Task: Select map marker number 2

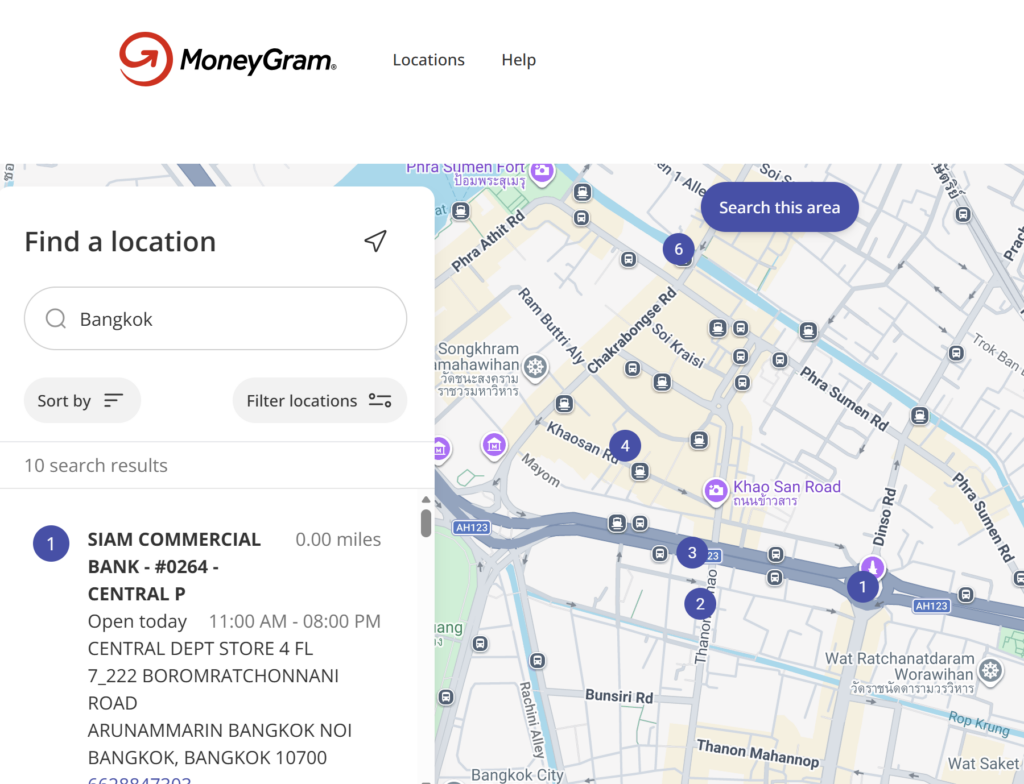Action: [x=700, y=603]
